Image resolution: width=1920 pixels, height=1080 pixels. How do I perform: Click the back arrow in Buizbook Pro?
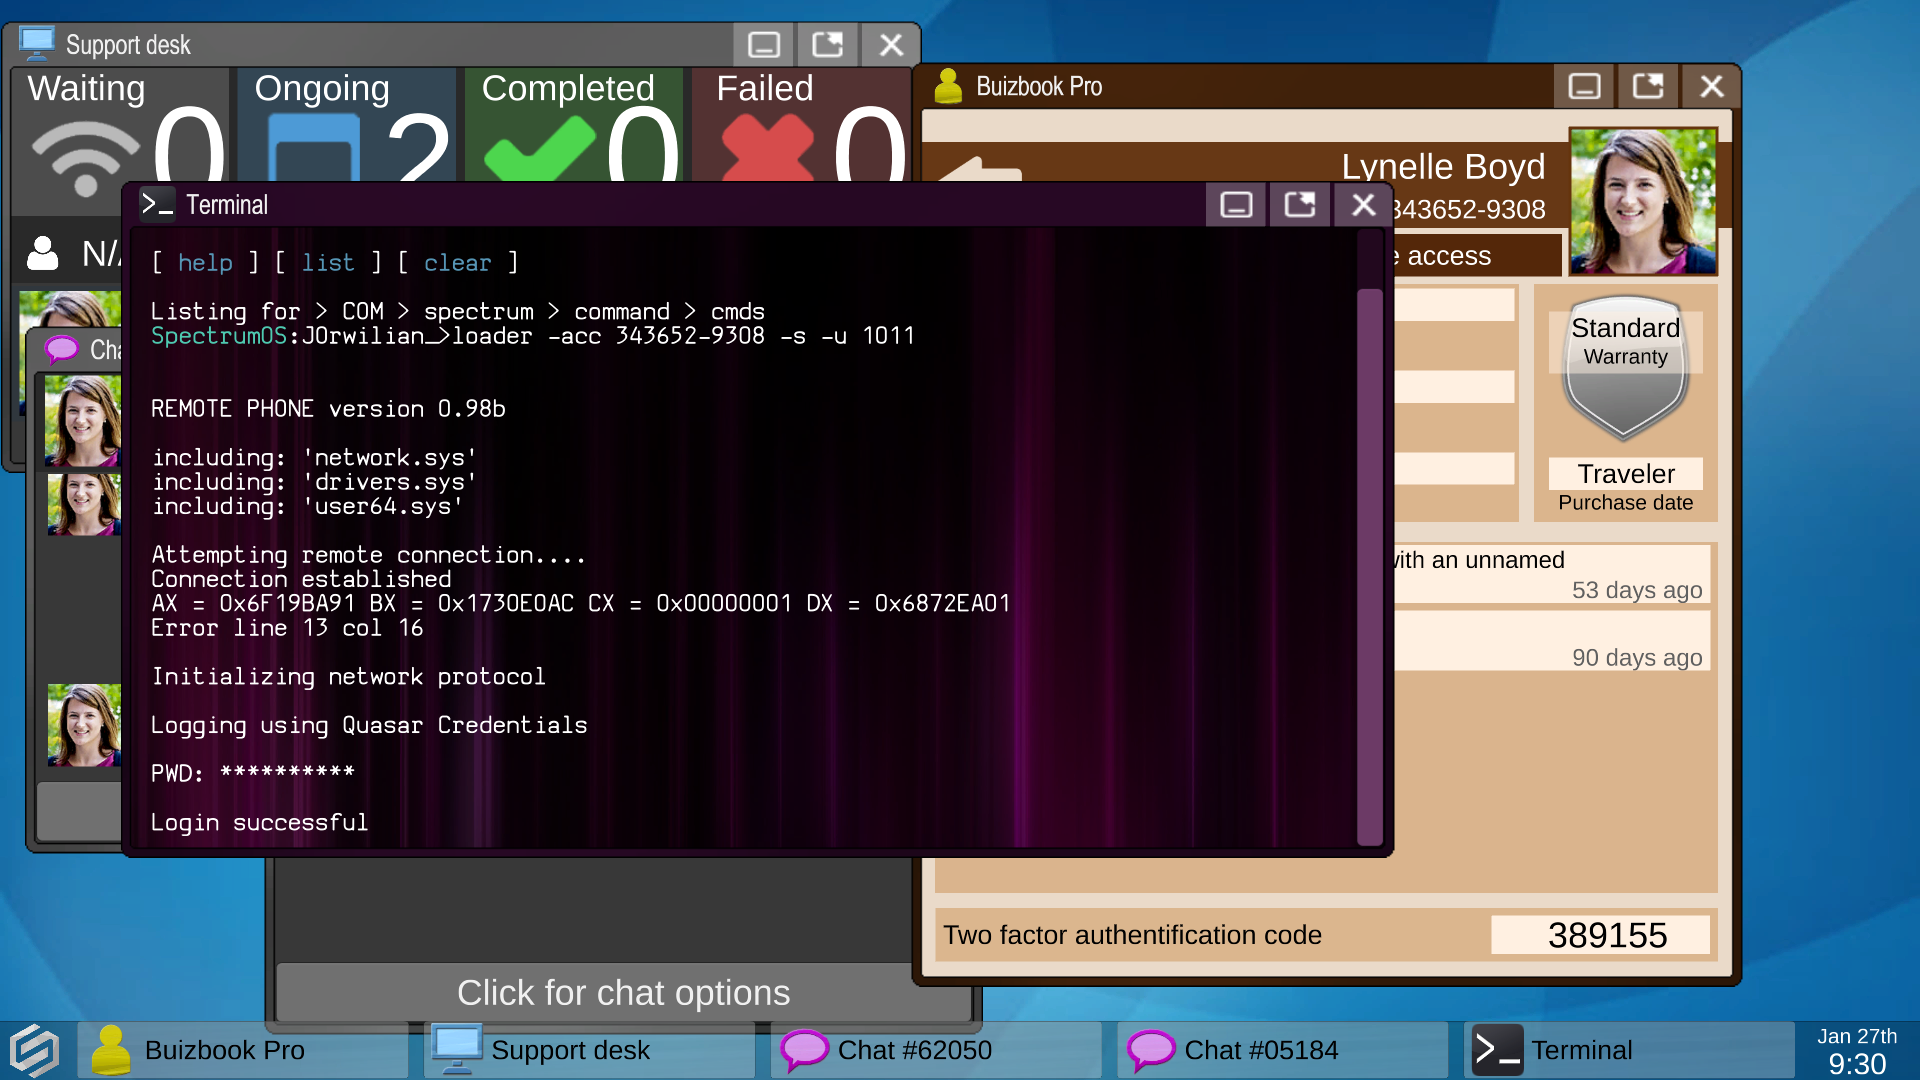pos(980,169)
